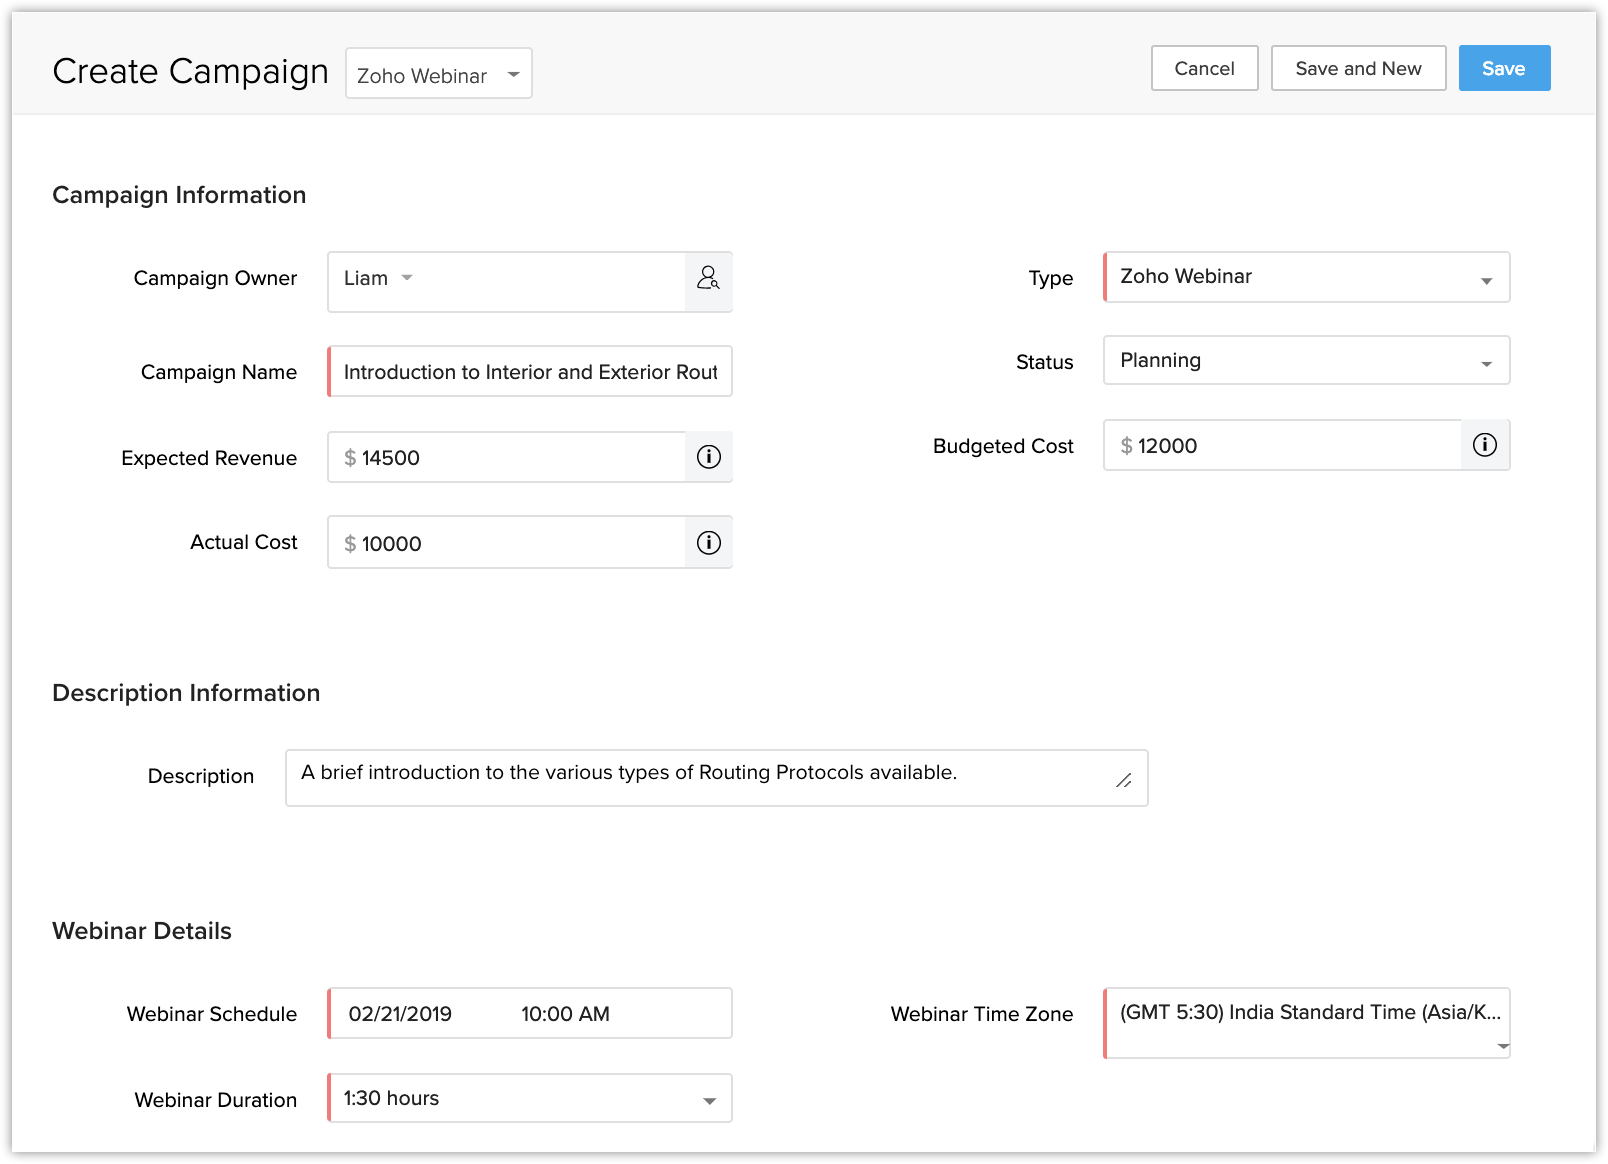
Task: Open the Zoho Webinar layout dropdown in header
Action: coord(438,74)
